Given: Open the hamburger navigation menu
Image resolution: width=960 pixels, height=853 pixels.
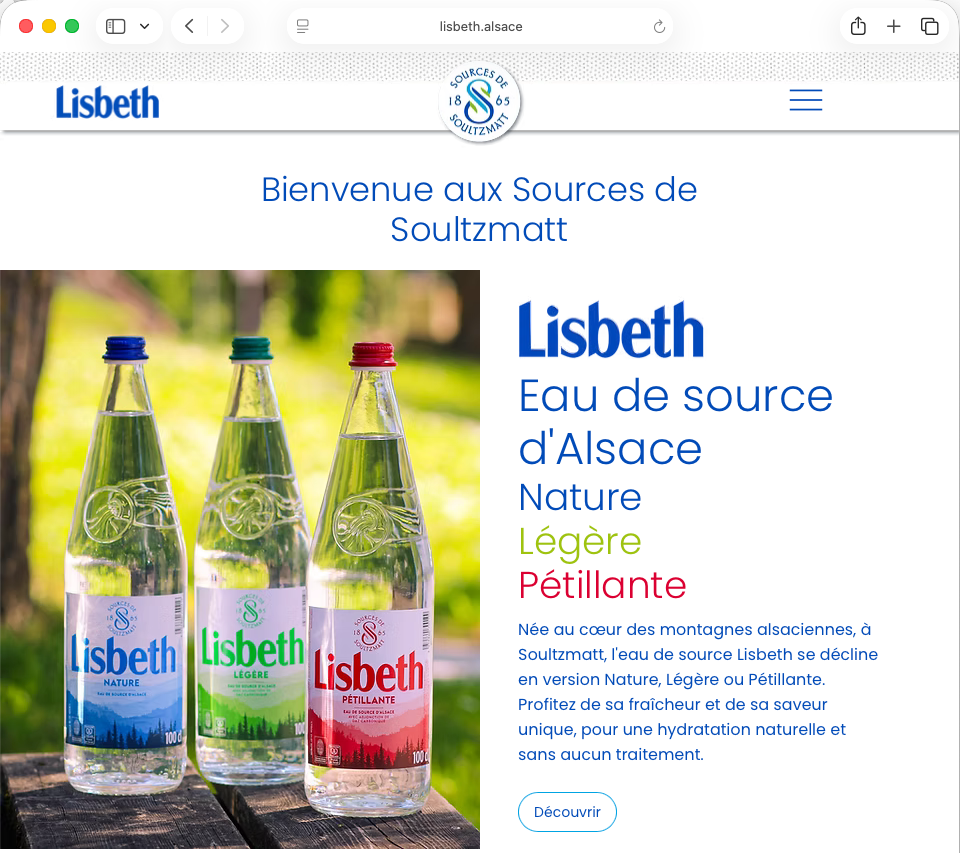Looking at the screenshot, I should coord(805,100).
